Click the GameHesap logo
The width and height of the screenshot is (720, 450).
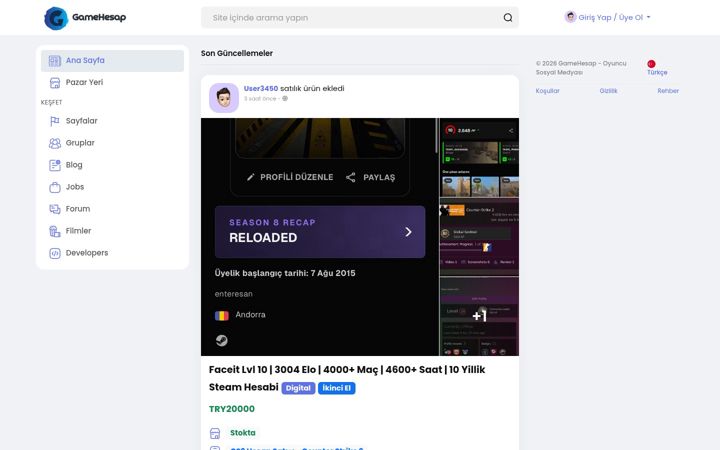(x=85, y=18)
